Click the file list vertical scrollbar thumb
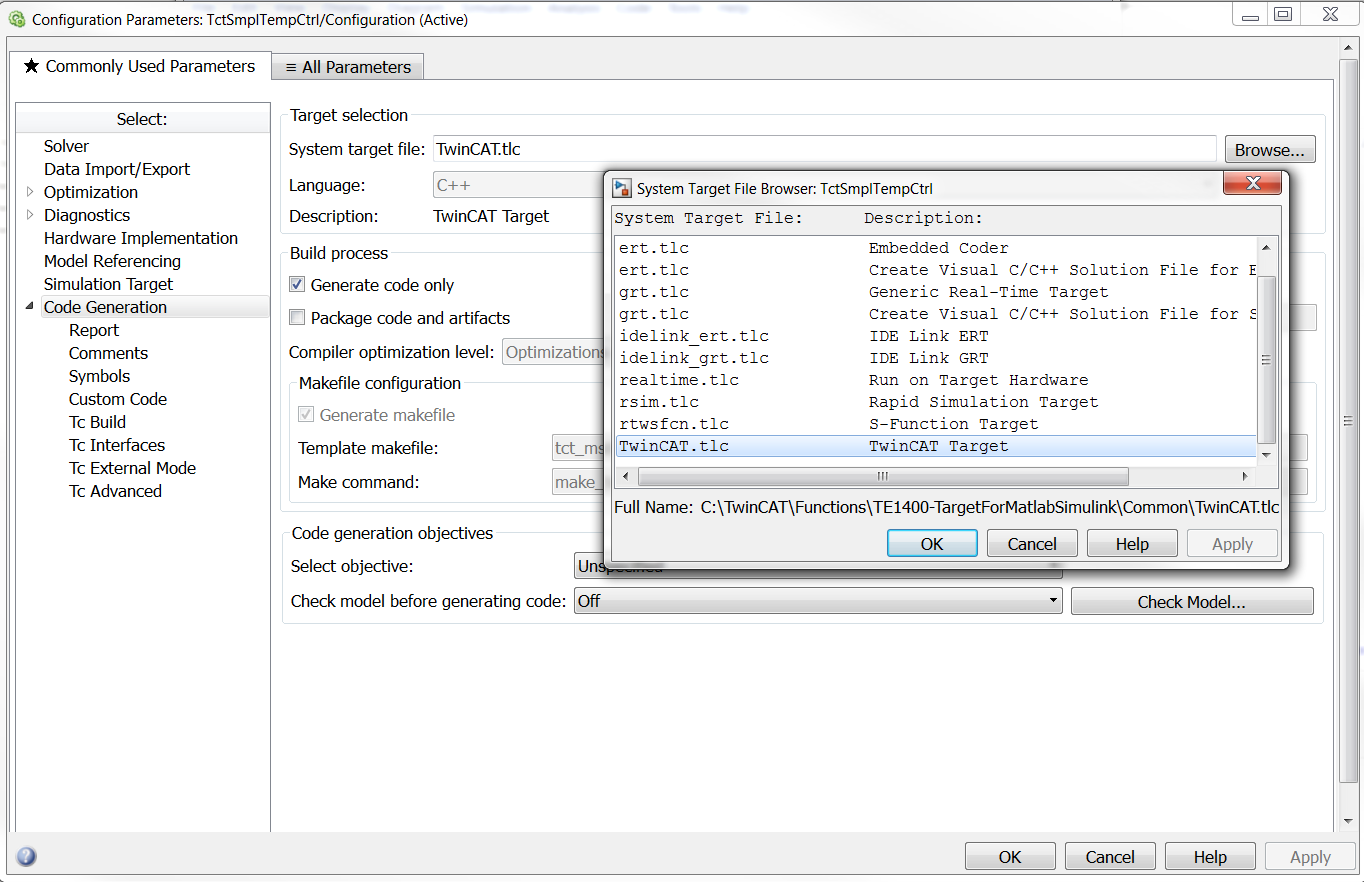This screenshot has height=882, width=1364. point(1266,360)
